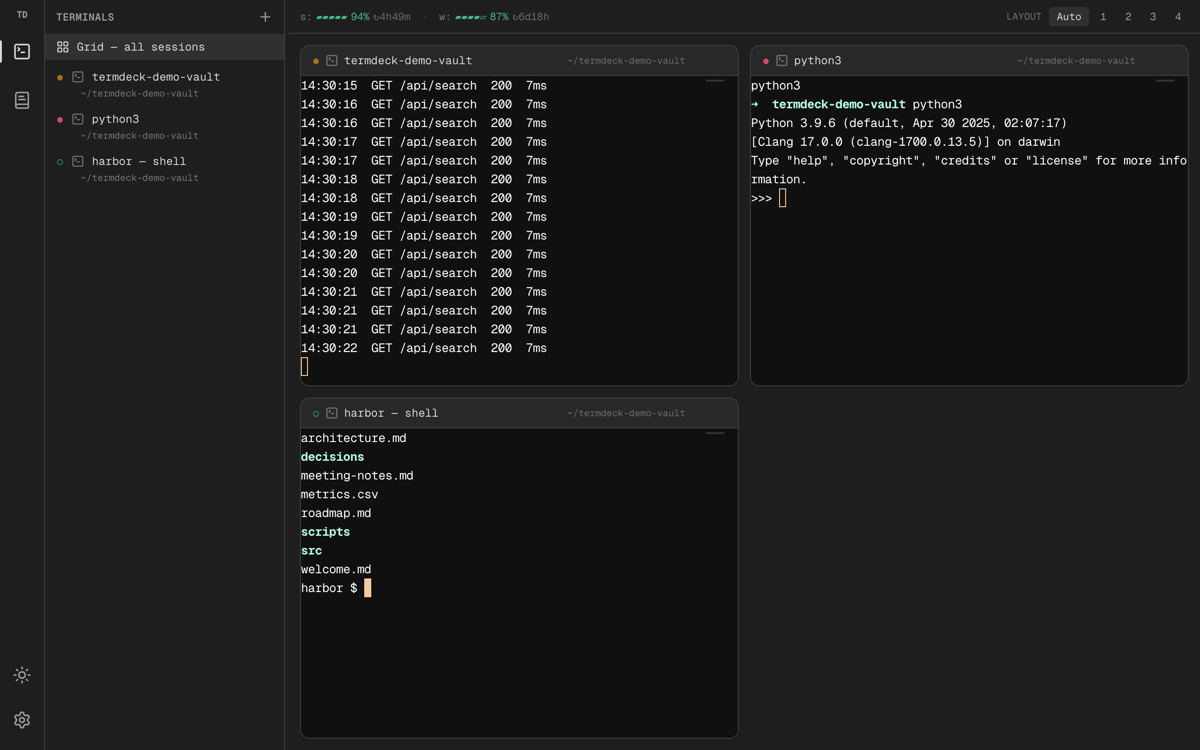Select termdeck-demo-vault session in sidebar
Image resolution: width=1200 pixels, height=750 pixels.
pyautogui.click(x=165, y=84)
